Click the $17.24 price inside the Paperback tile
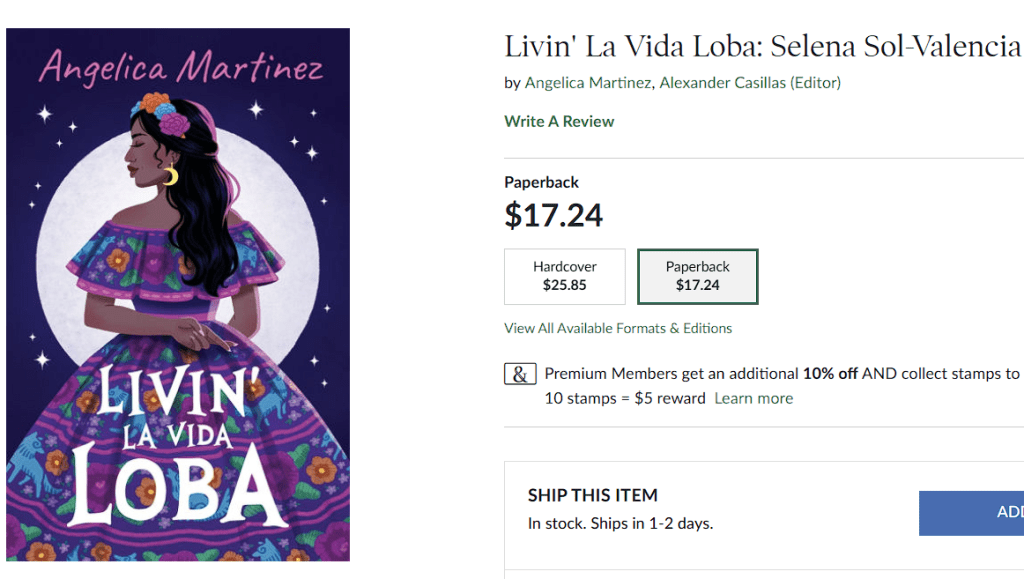The height and width of the screenshot is (579, 1024). click(x=697, y=286)
